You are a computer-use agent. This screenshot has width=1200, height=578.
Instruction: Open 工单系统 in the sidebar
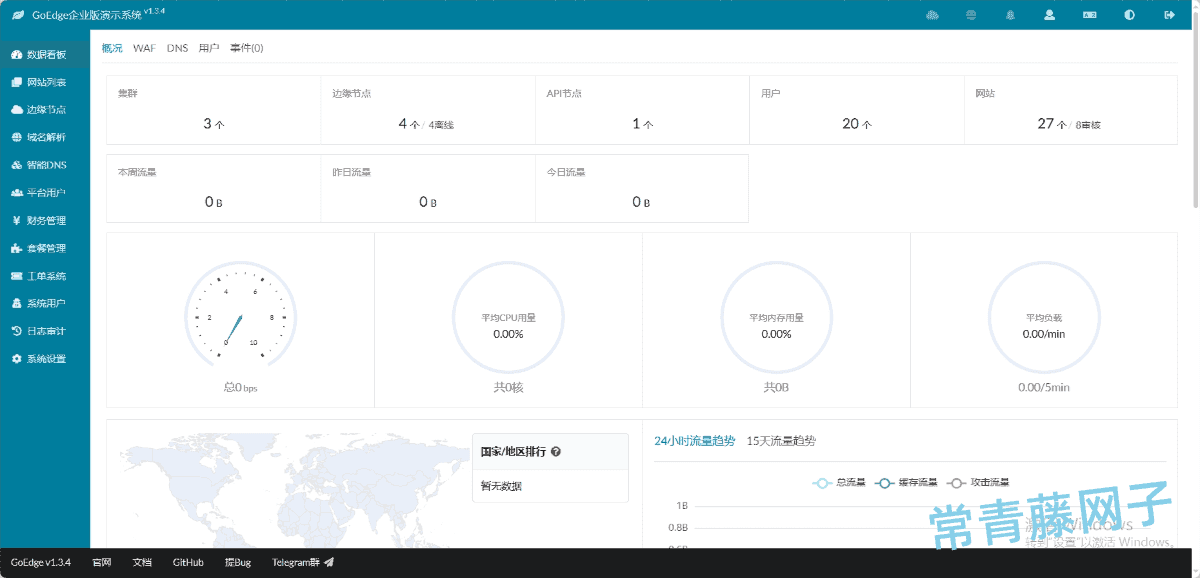(45, 276)
